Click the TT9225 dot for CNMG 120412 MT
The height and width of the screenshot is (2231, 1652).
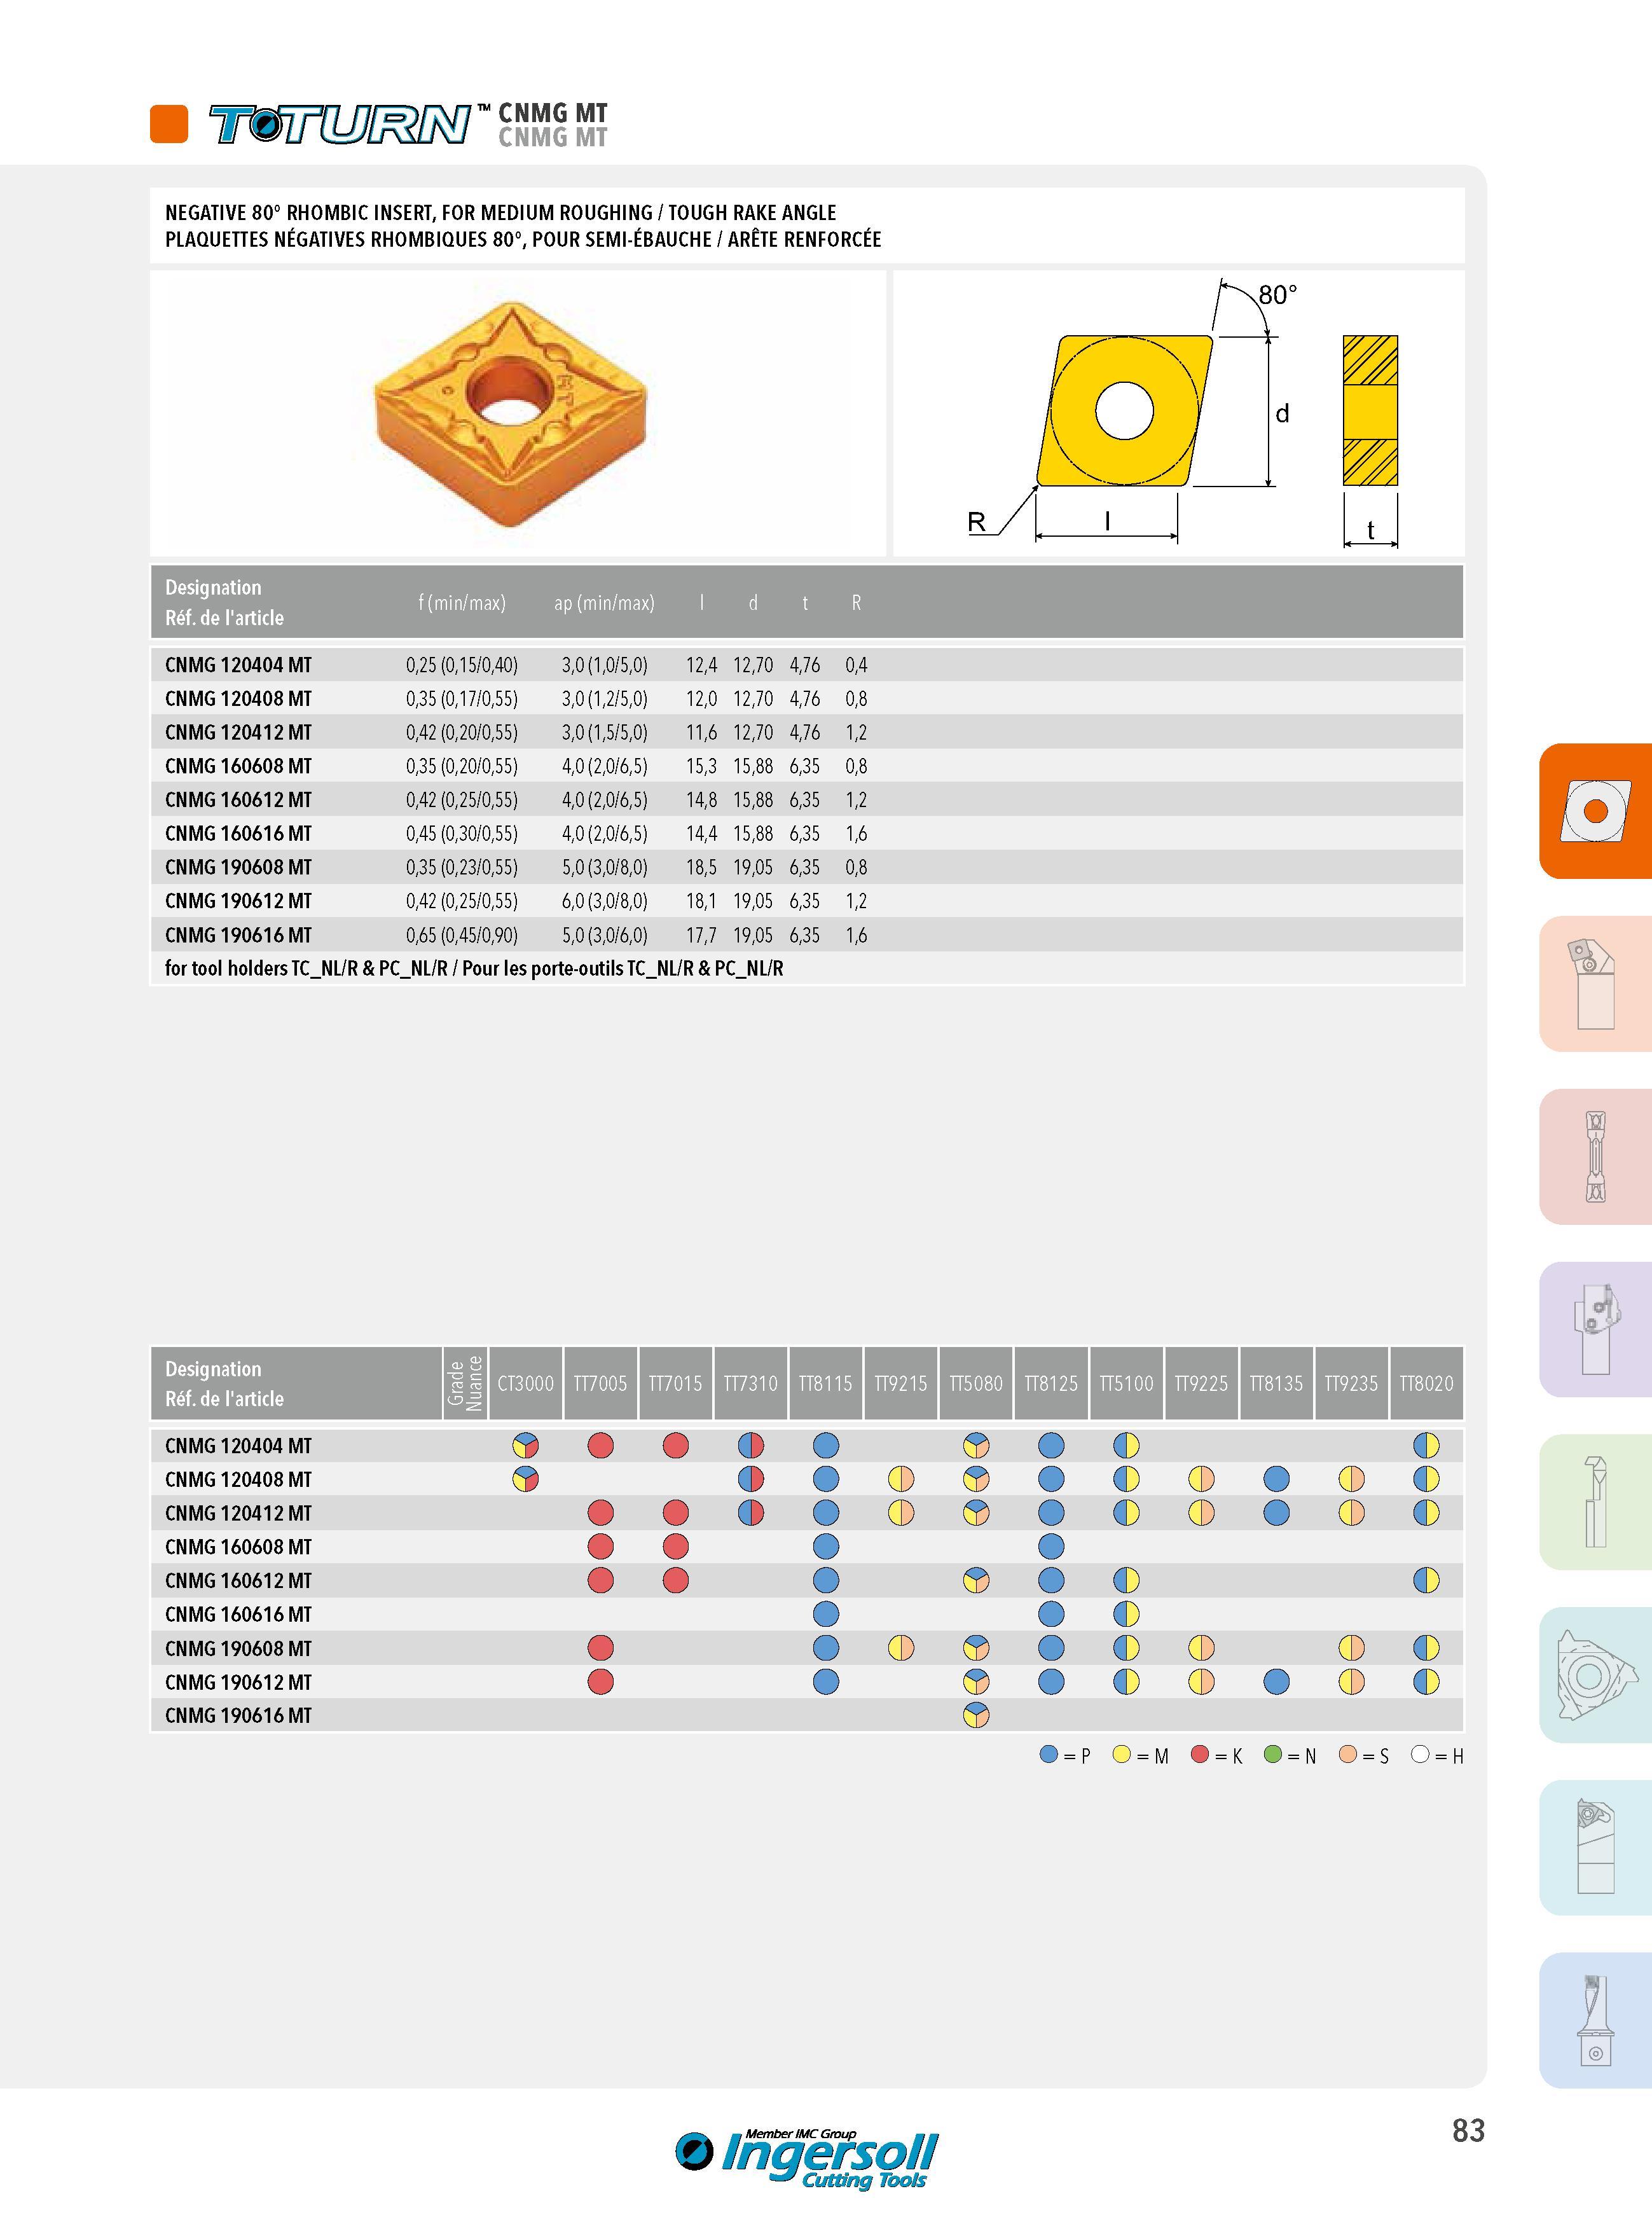(x=1201, y=1513)
